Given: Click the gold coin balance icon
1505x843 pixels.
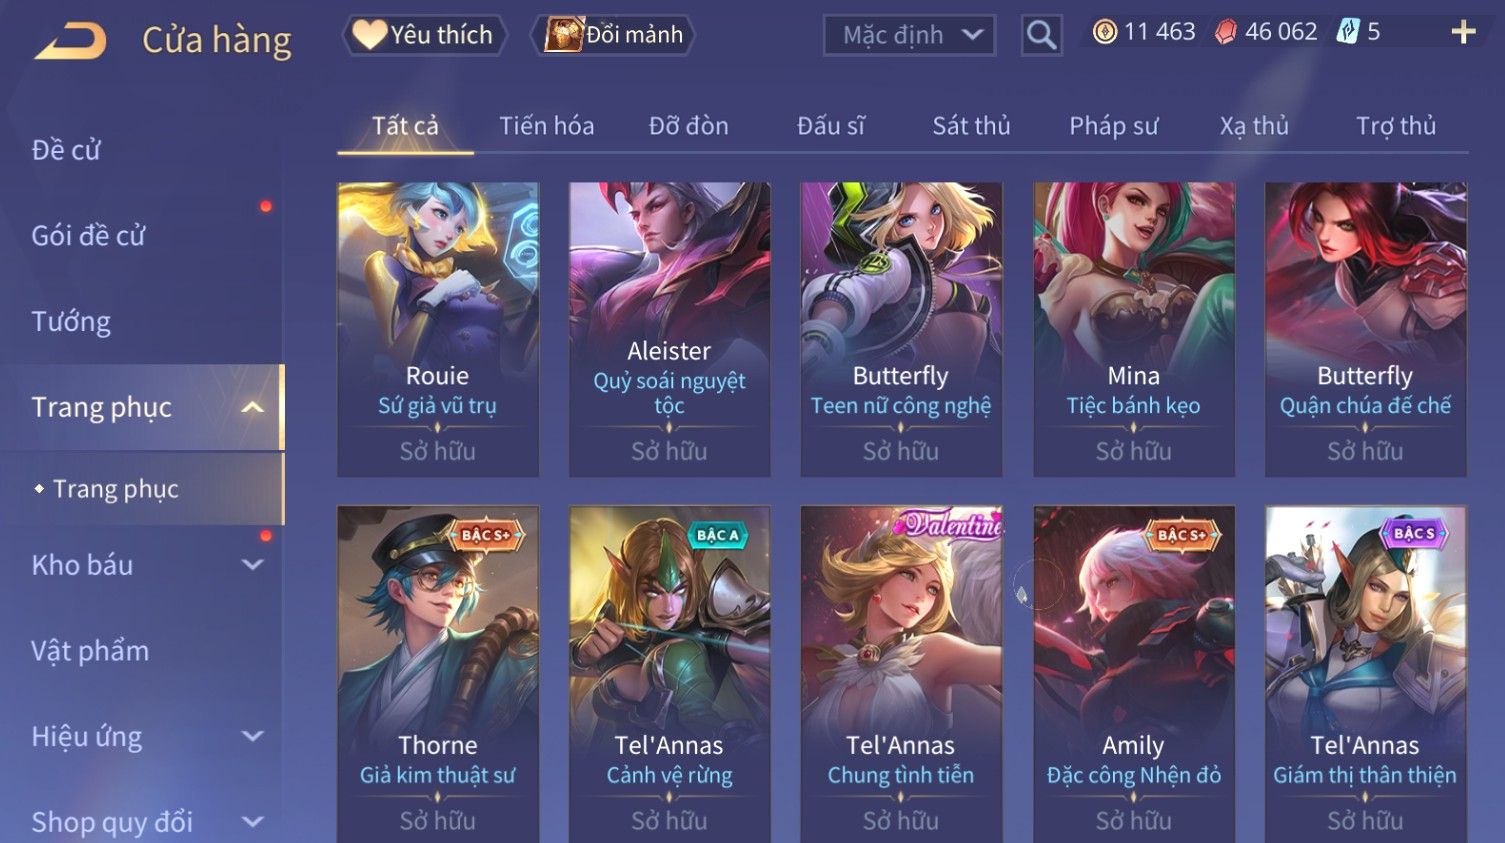Looking at the screenshot, I should coord(1104,33).
